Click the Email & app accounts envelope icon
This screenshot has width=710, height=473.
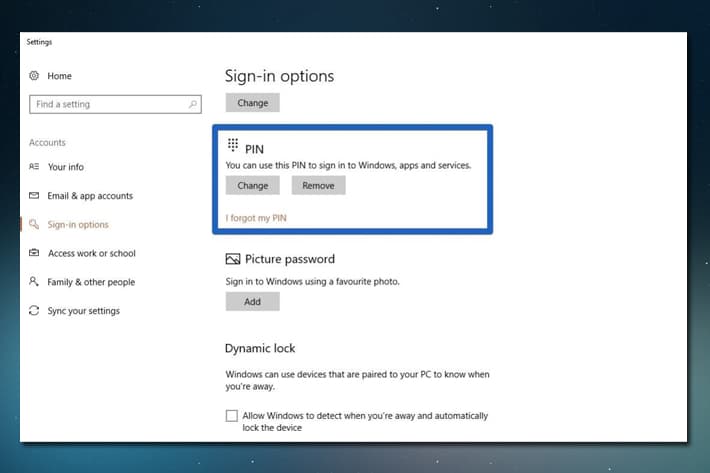click(34, 196)
